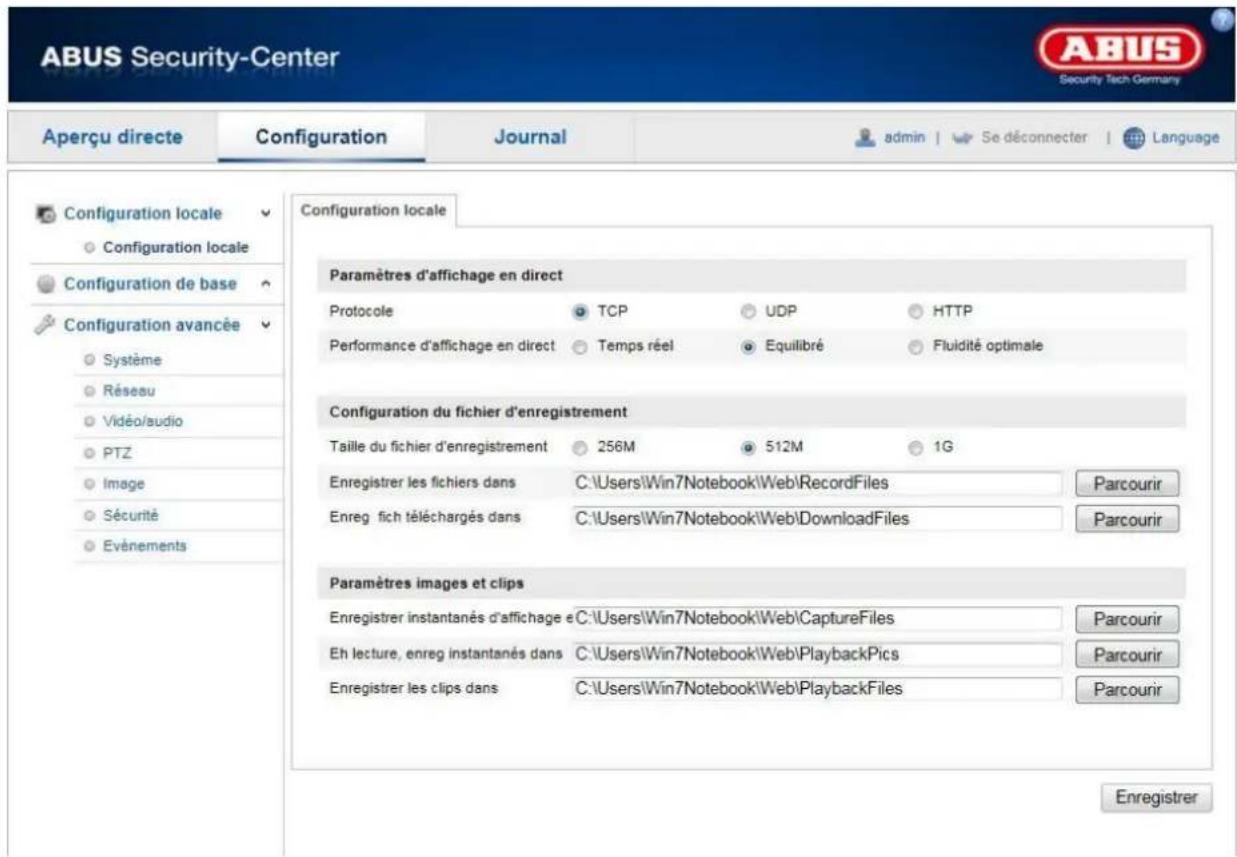Select the Configuration locale panel tab

click(373, 209)
